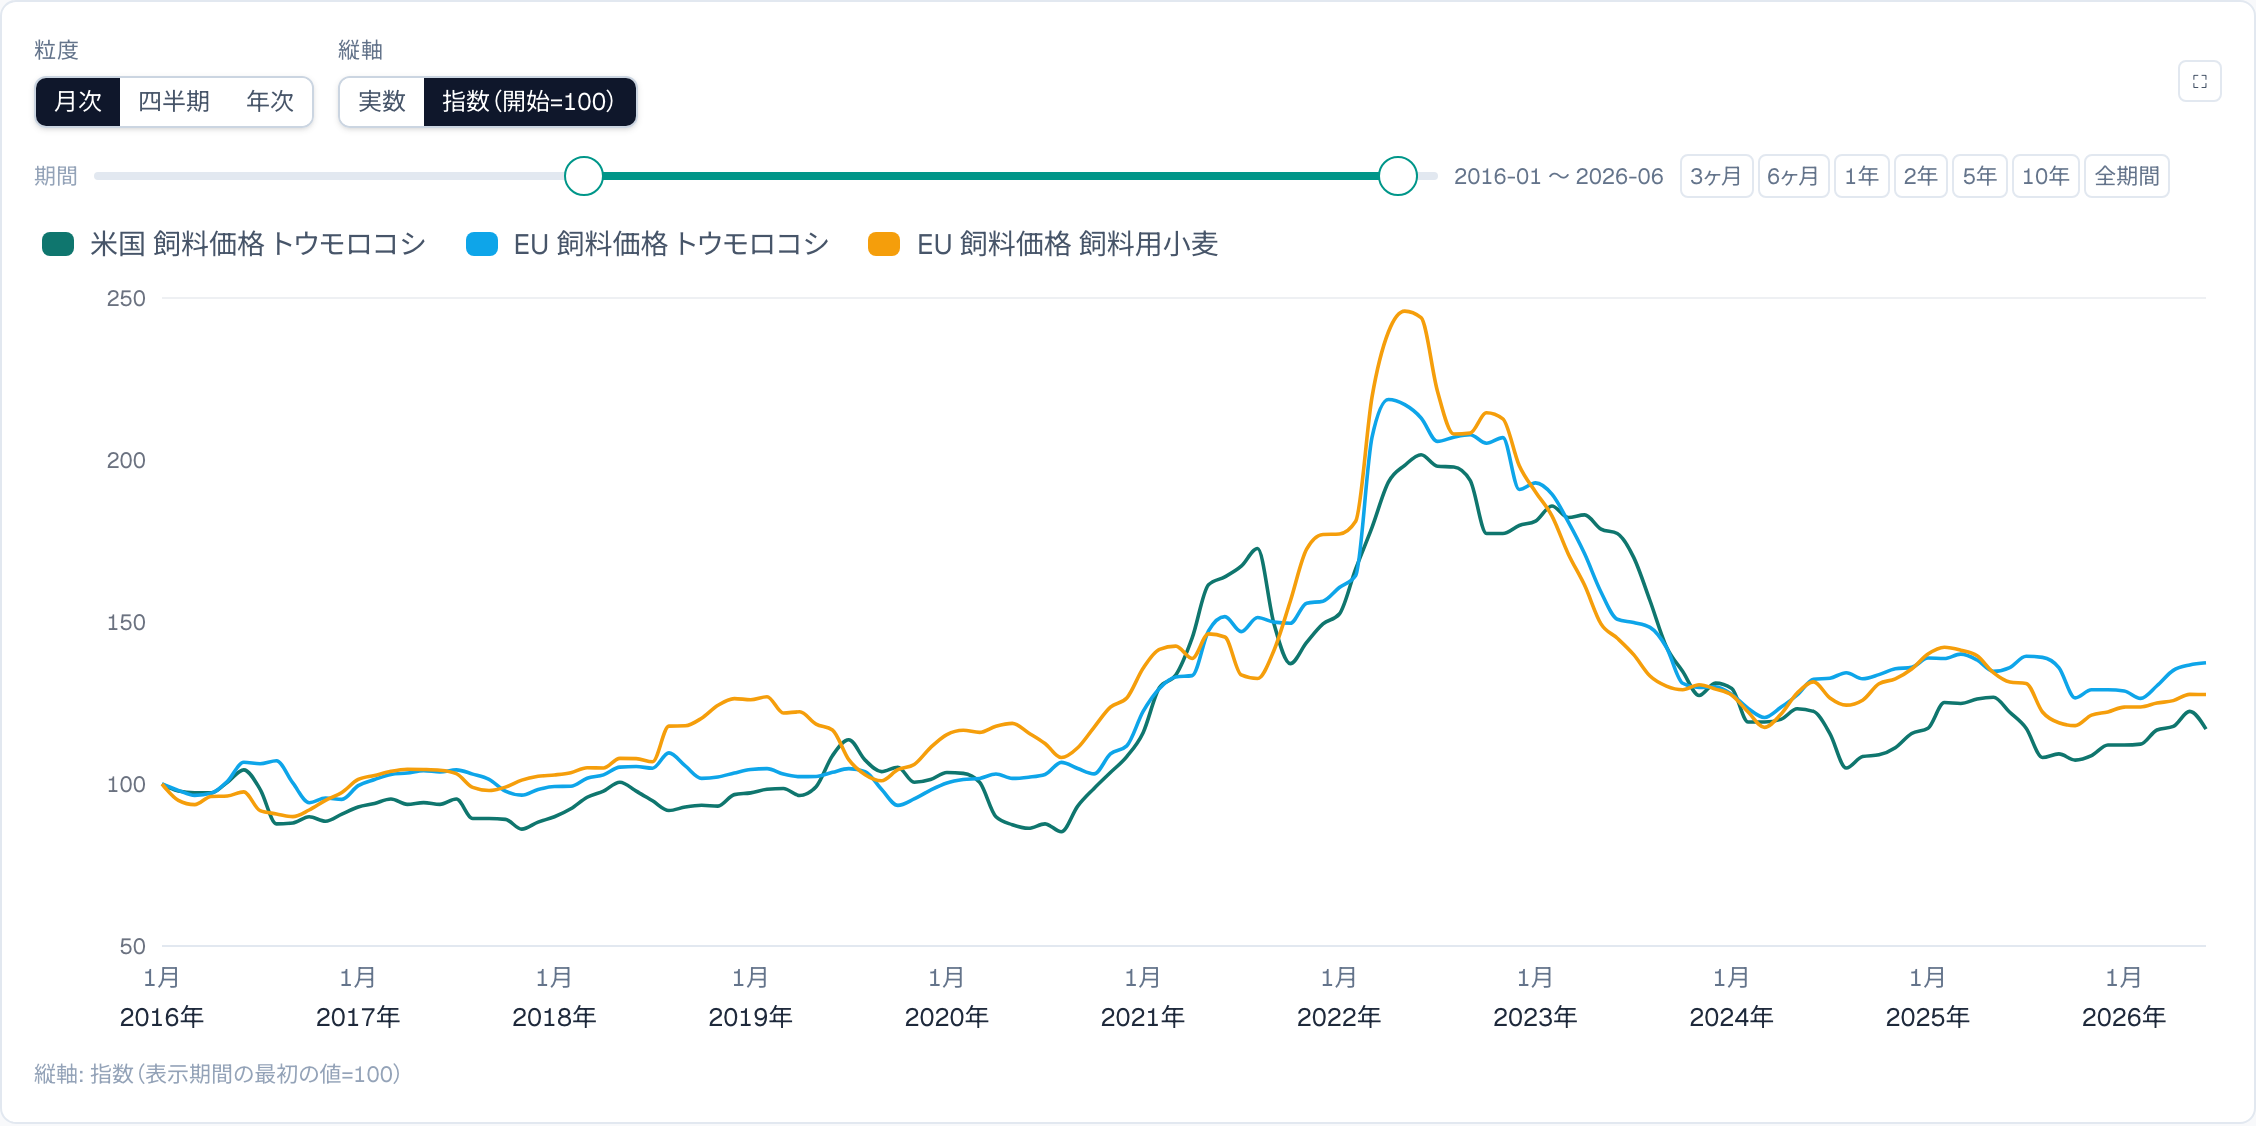Click the 2016年 x-axis label
The height and width of the screenshot is (1126, 2256).
click(162, 1017)
